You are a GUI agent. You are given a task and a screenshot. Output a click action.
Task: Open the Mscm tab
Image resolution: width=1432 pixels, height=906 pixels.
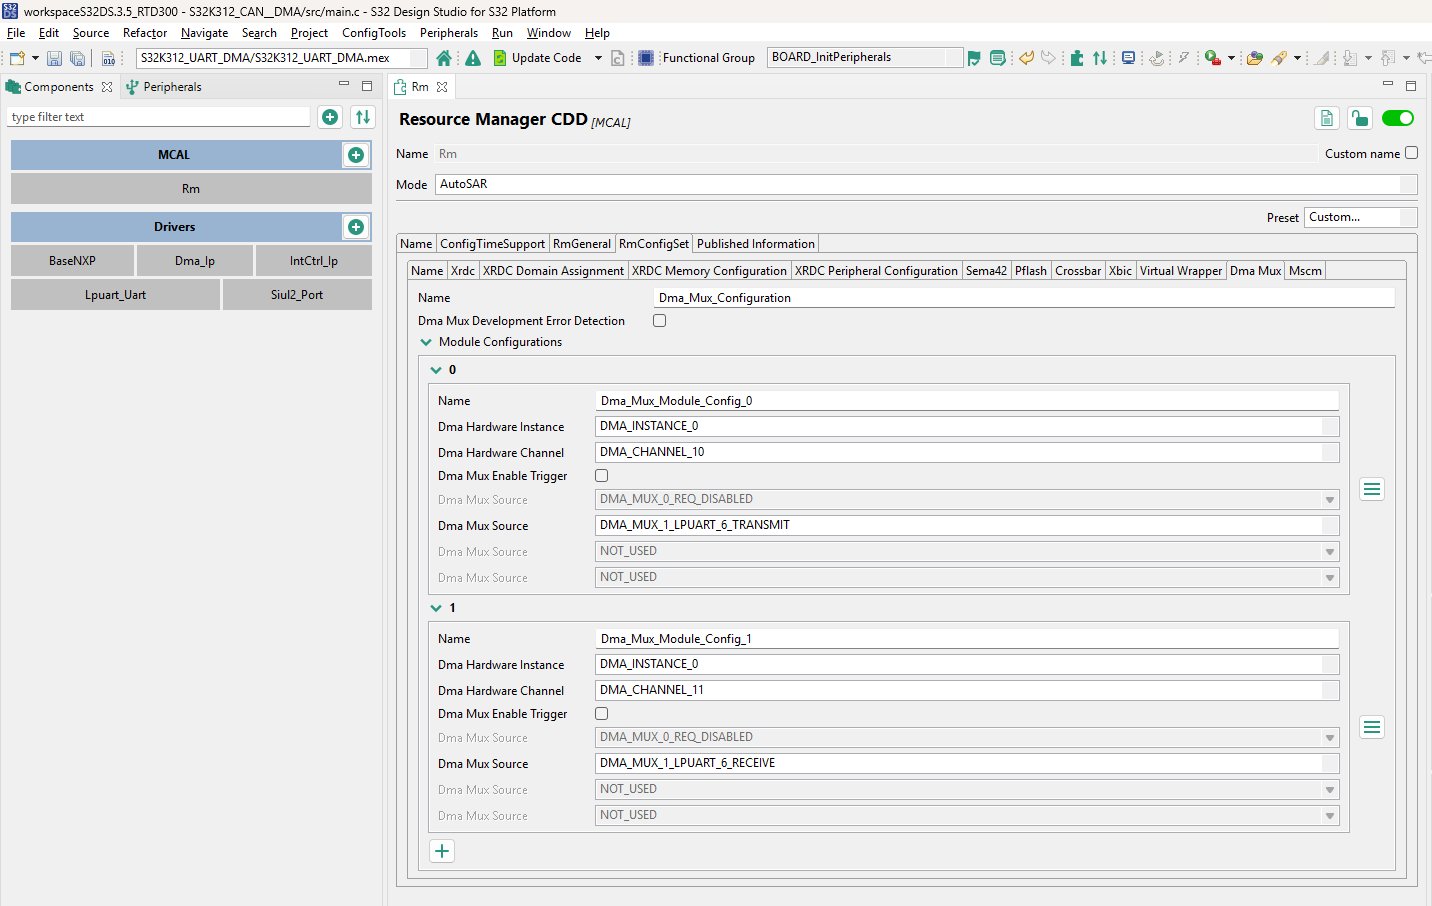1305,271
